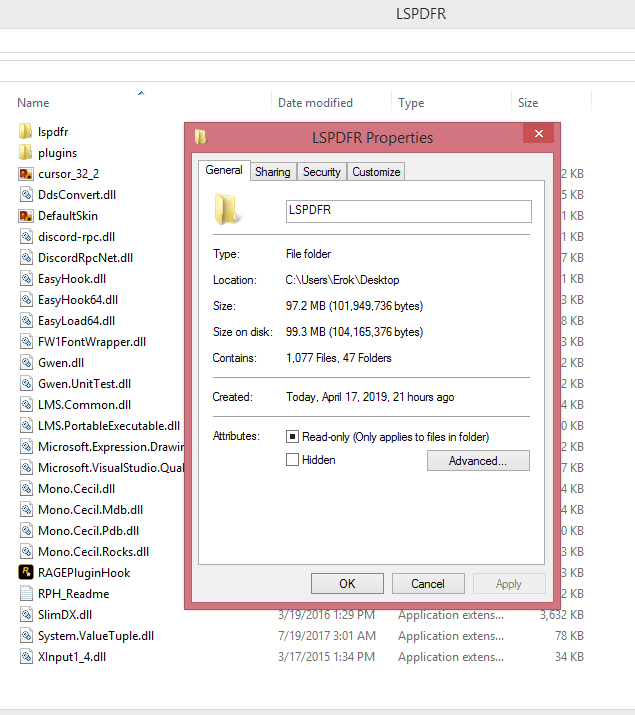635x715 pixels.
Task: Click Cancel in the Properties dialog
Action: tap(428, 584)
